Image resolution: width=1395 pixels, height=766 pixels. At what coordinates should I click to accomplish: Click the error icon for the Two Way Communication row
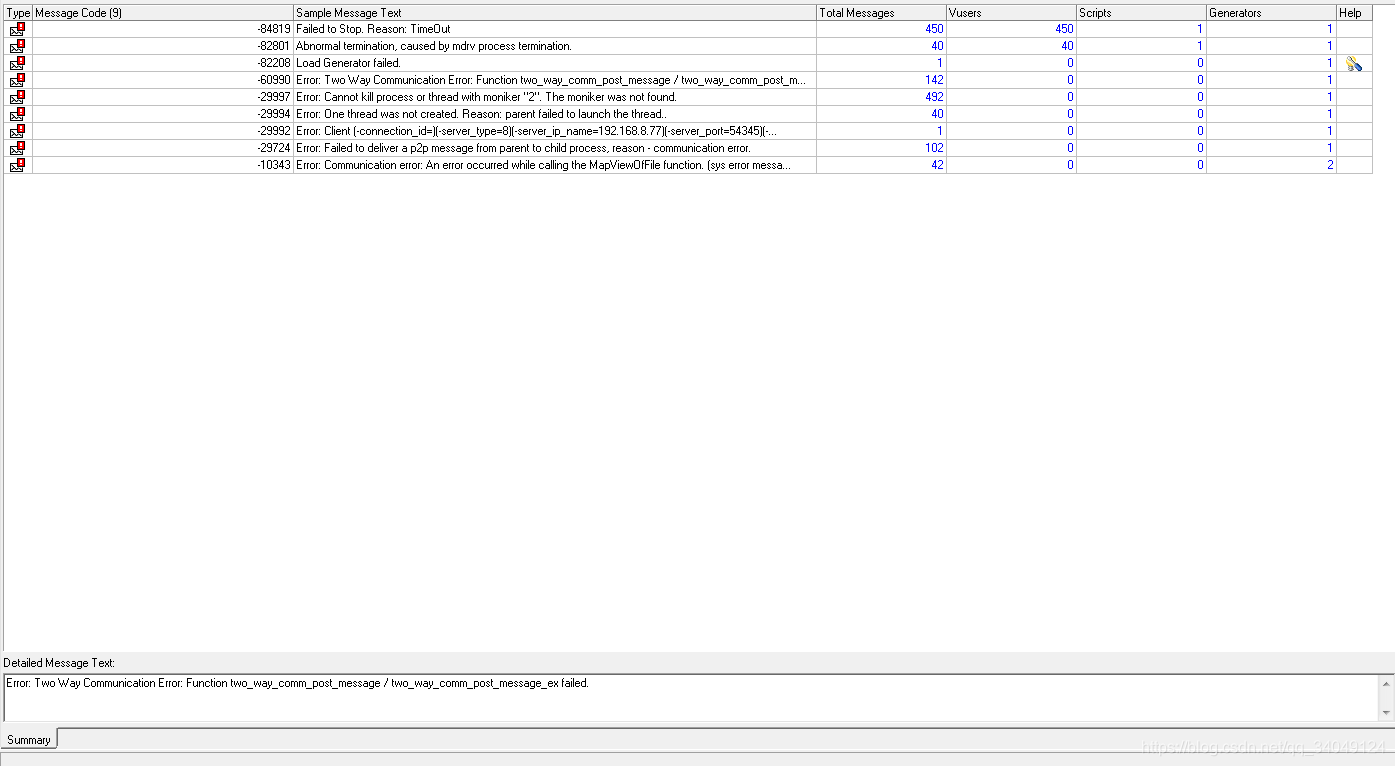point(17,80)
